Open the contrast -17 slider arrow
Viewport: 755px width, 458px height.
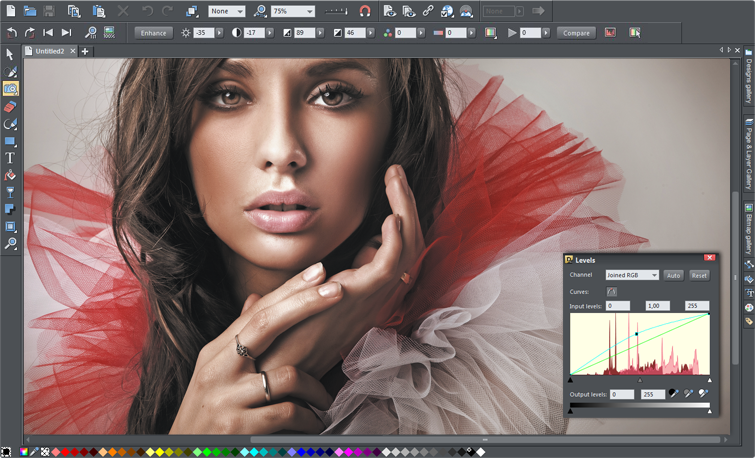click(x=270, y=33)
